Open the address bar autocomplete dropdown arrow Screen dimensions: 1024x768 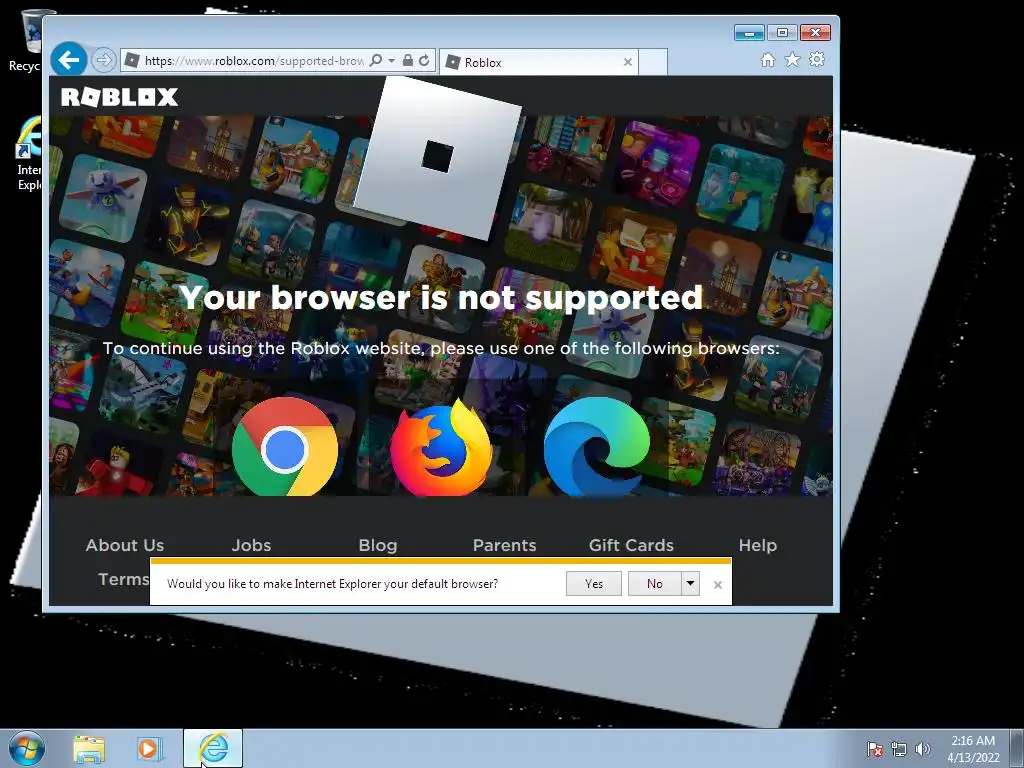(x=391, y=61)
